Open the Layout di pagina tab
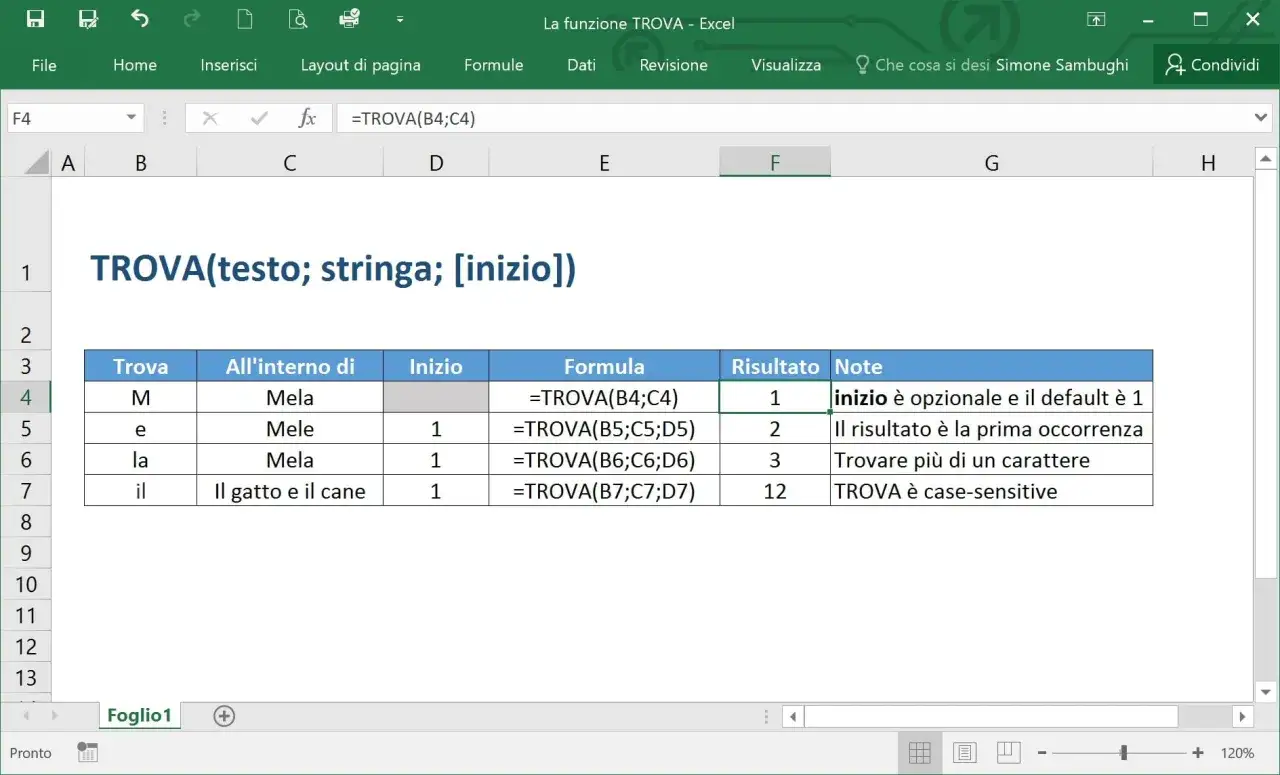Viewport: 1280px width, 775px height. 360,65
